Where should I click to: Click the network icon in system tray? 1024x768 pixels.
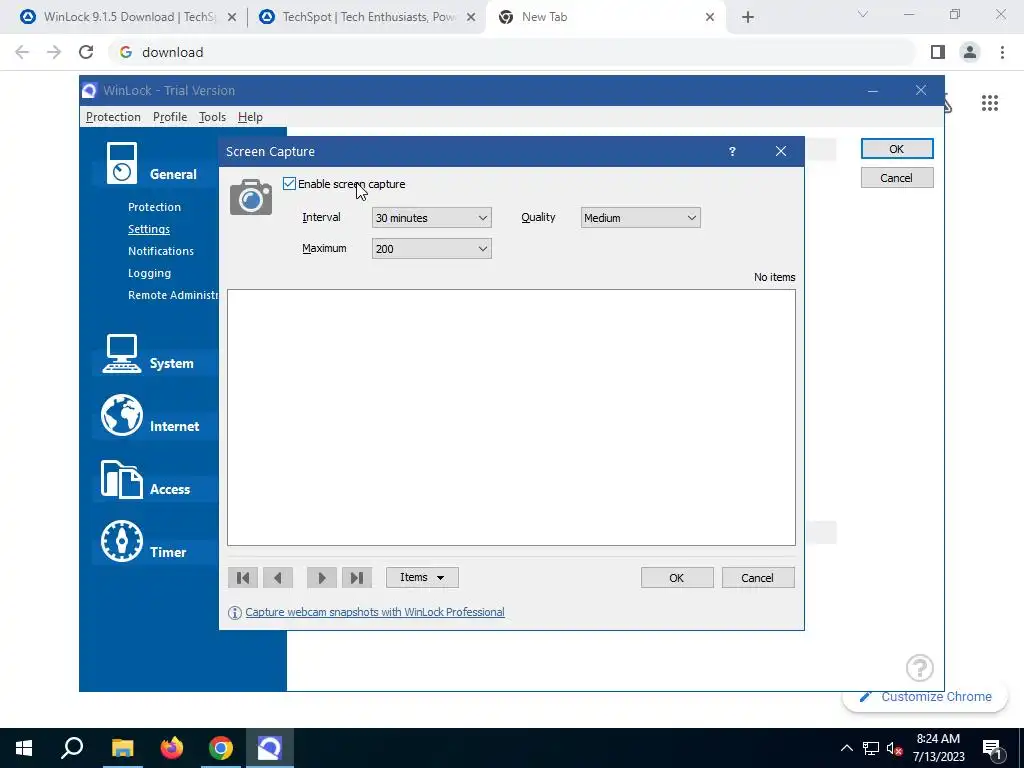pos(871,748)
